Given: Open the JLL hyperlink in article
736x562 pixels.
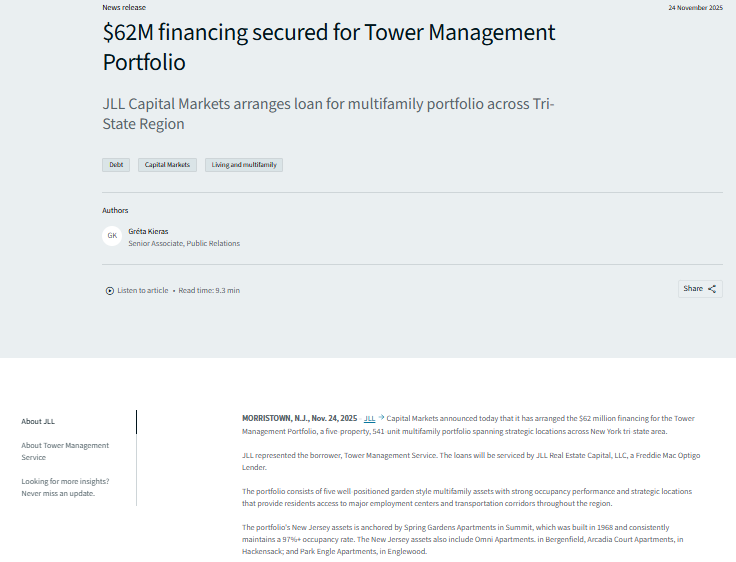Looking at the screenshot, I should pyautogui.click(x=369, y=418).
